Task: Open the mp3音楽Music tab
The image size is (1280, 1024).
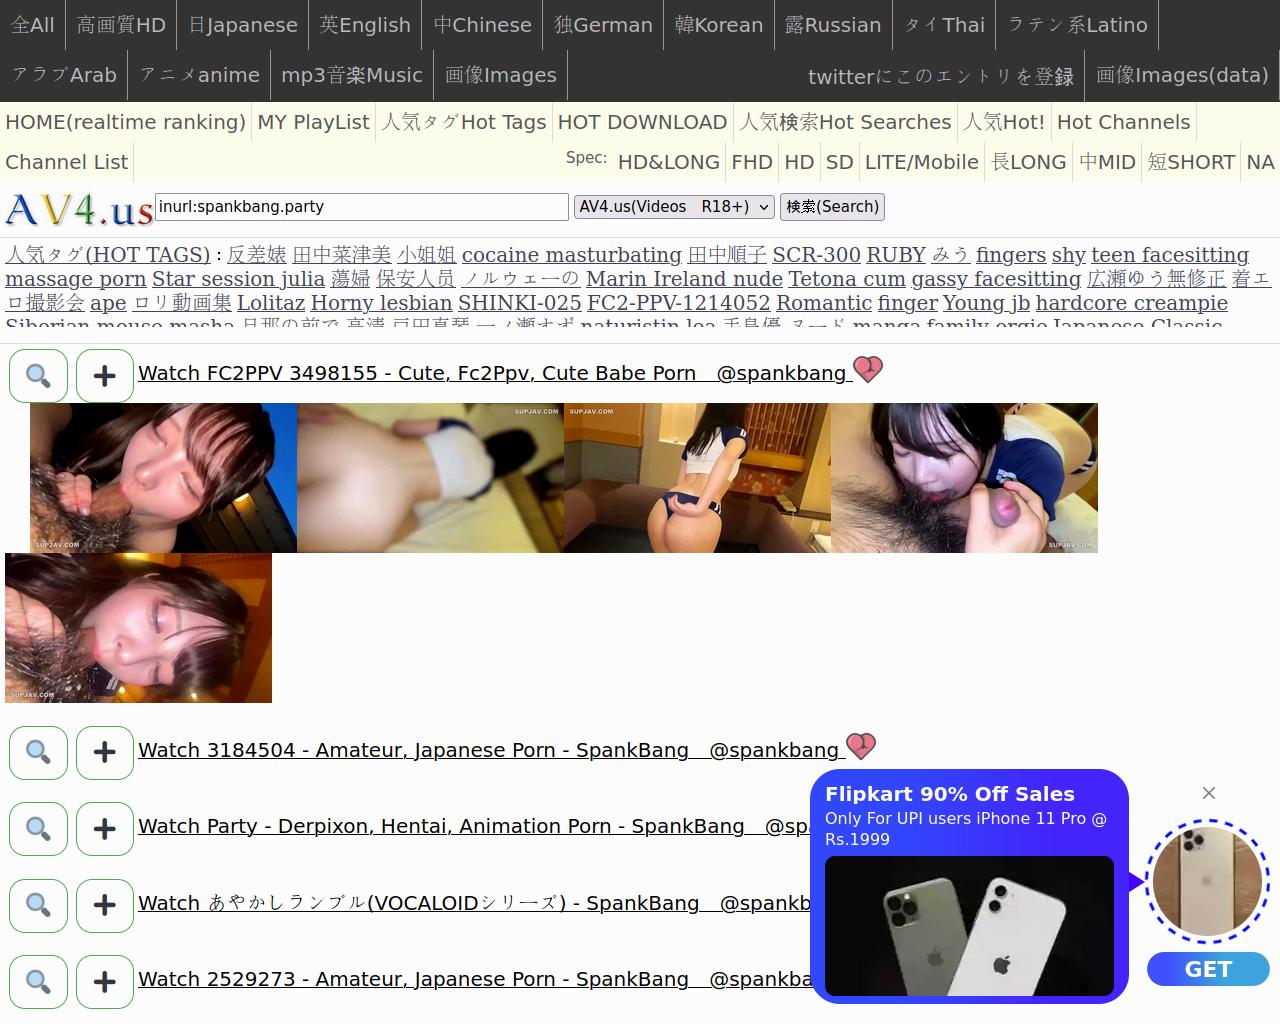Action: 352,75
